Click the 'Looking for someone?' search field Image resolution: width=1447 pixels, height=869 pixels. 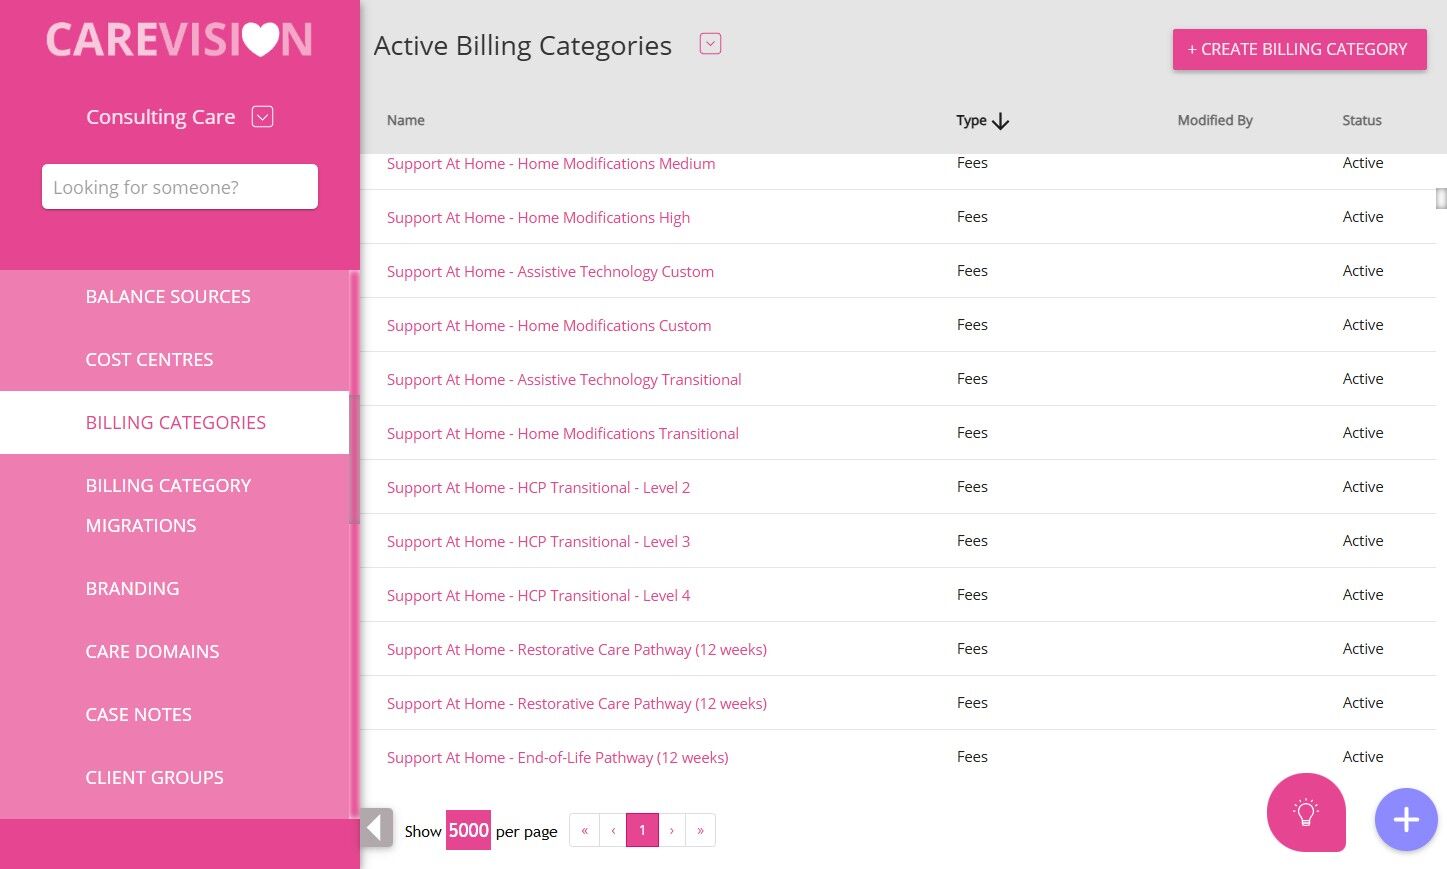pos(180,187)
